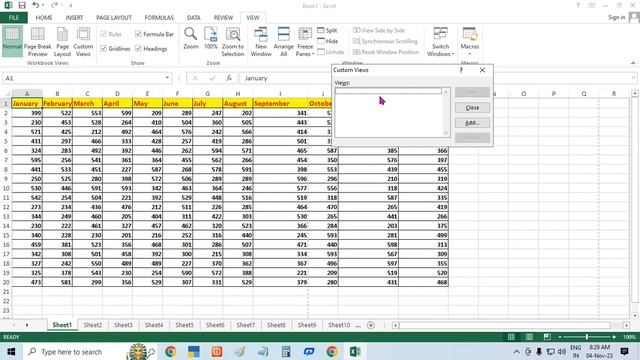This screenshot has height=360, width=640.
Task: Open Page Break Preview view
Action: pyautogui.click(x=38, y=42)
